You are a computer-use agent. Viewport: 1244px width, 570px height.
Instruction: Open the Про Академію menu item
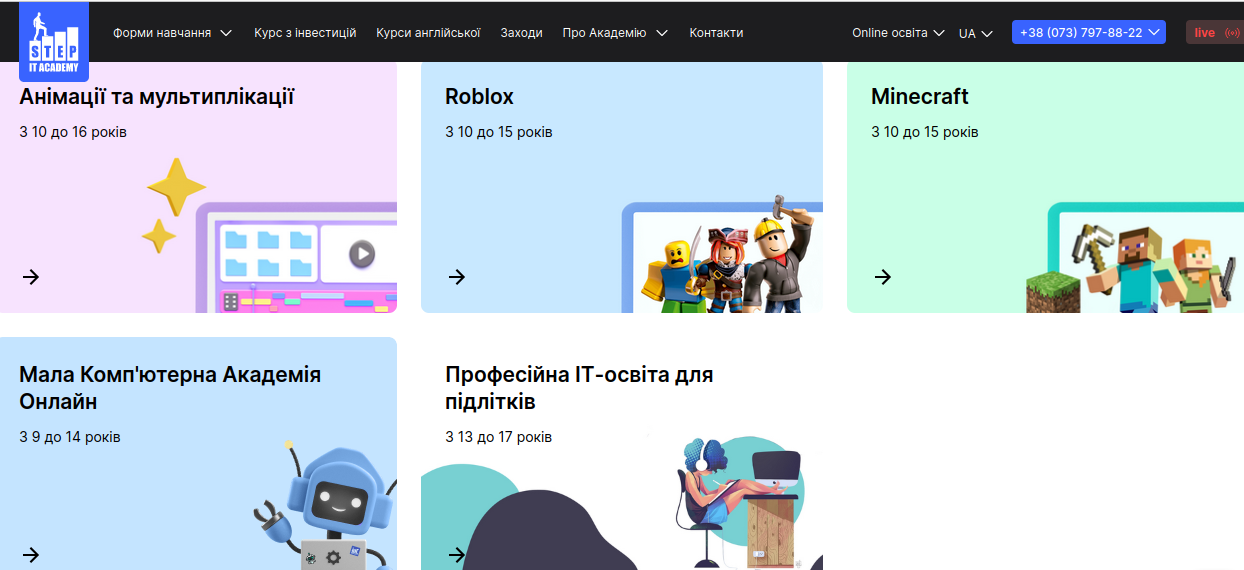point(604,33)
